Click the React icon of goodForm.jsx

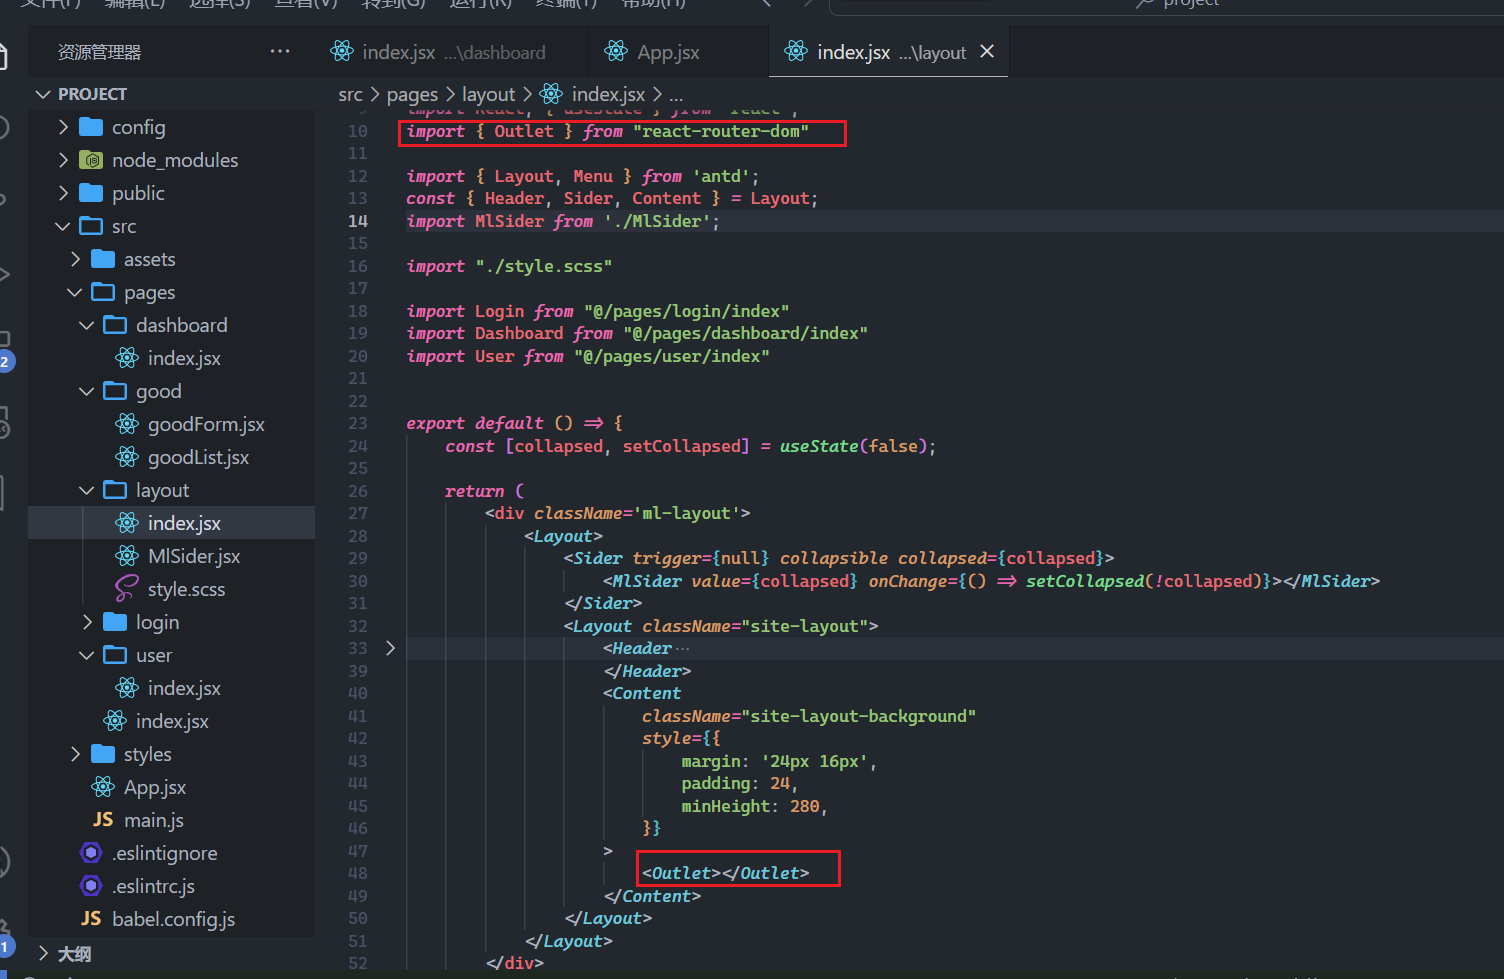(127, 424)
